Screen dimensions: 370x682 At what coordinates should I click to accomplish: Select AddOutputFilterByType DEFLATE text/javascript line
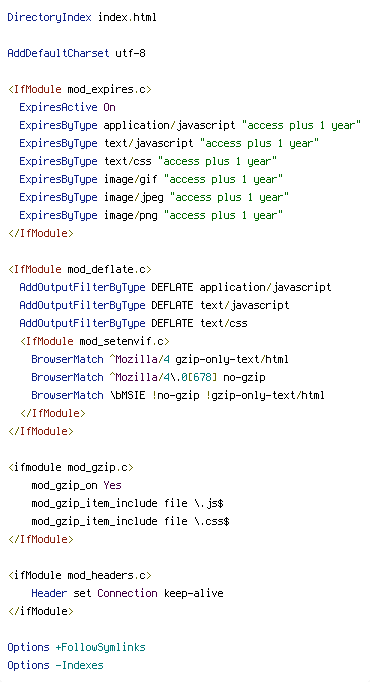(154, 305)
